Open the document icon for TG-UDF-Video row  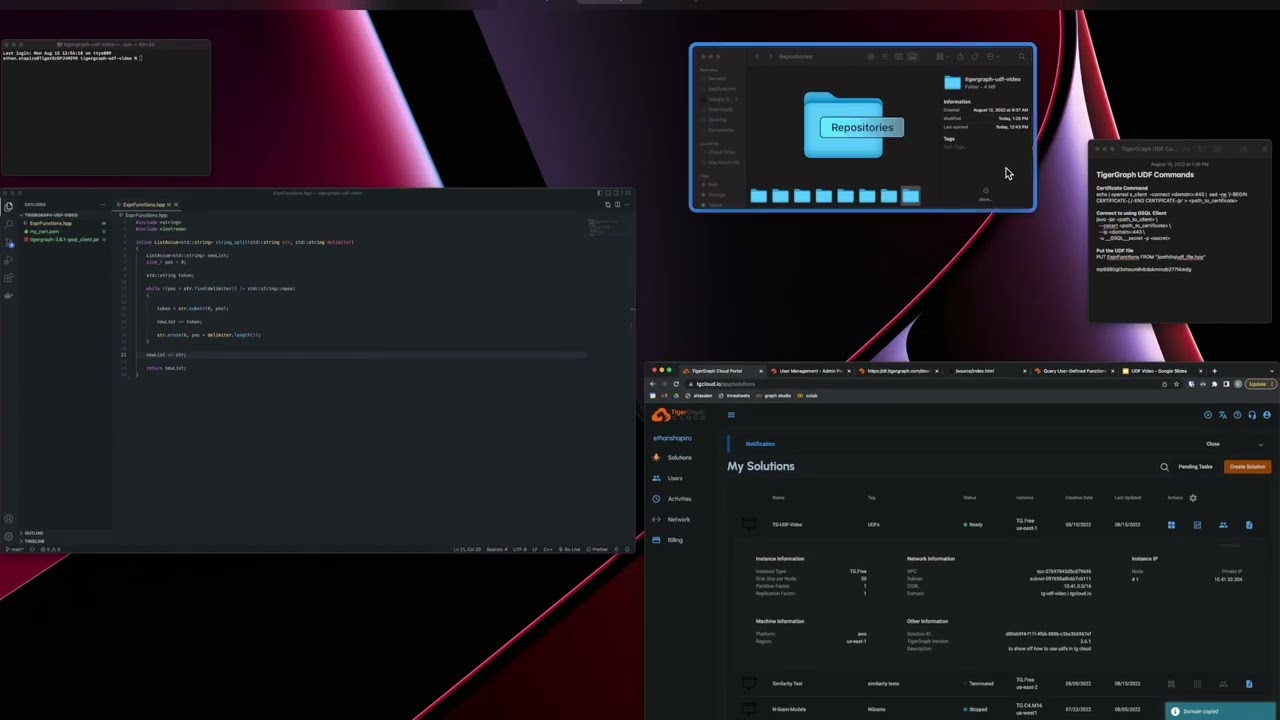tap(1249, 525)
